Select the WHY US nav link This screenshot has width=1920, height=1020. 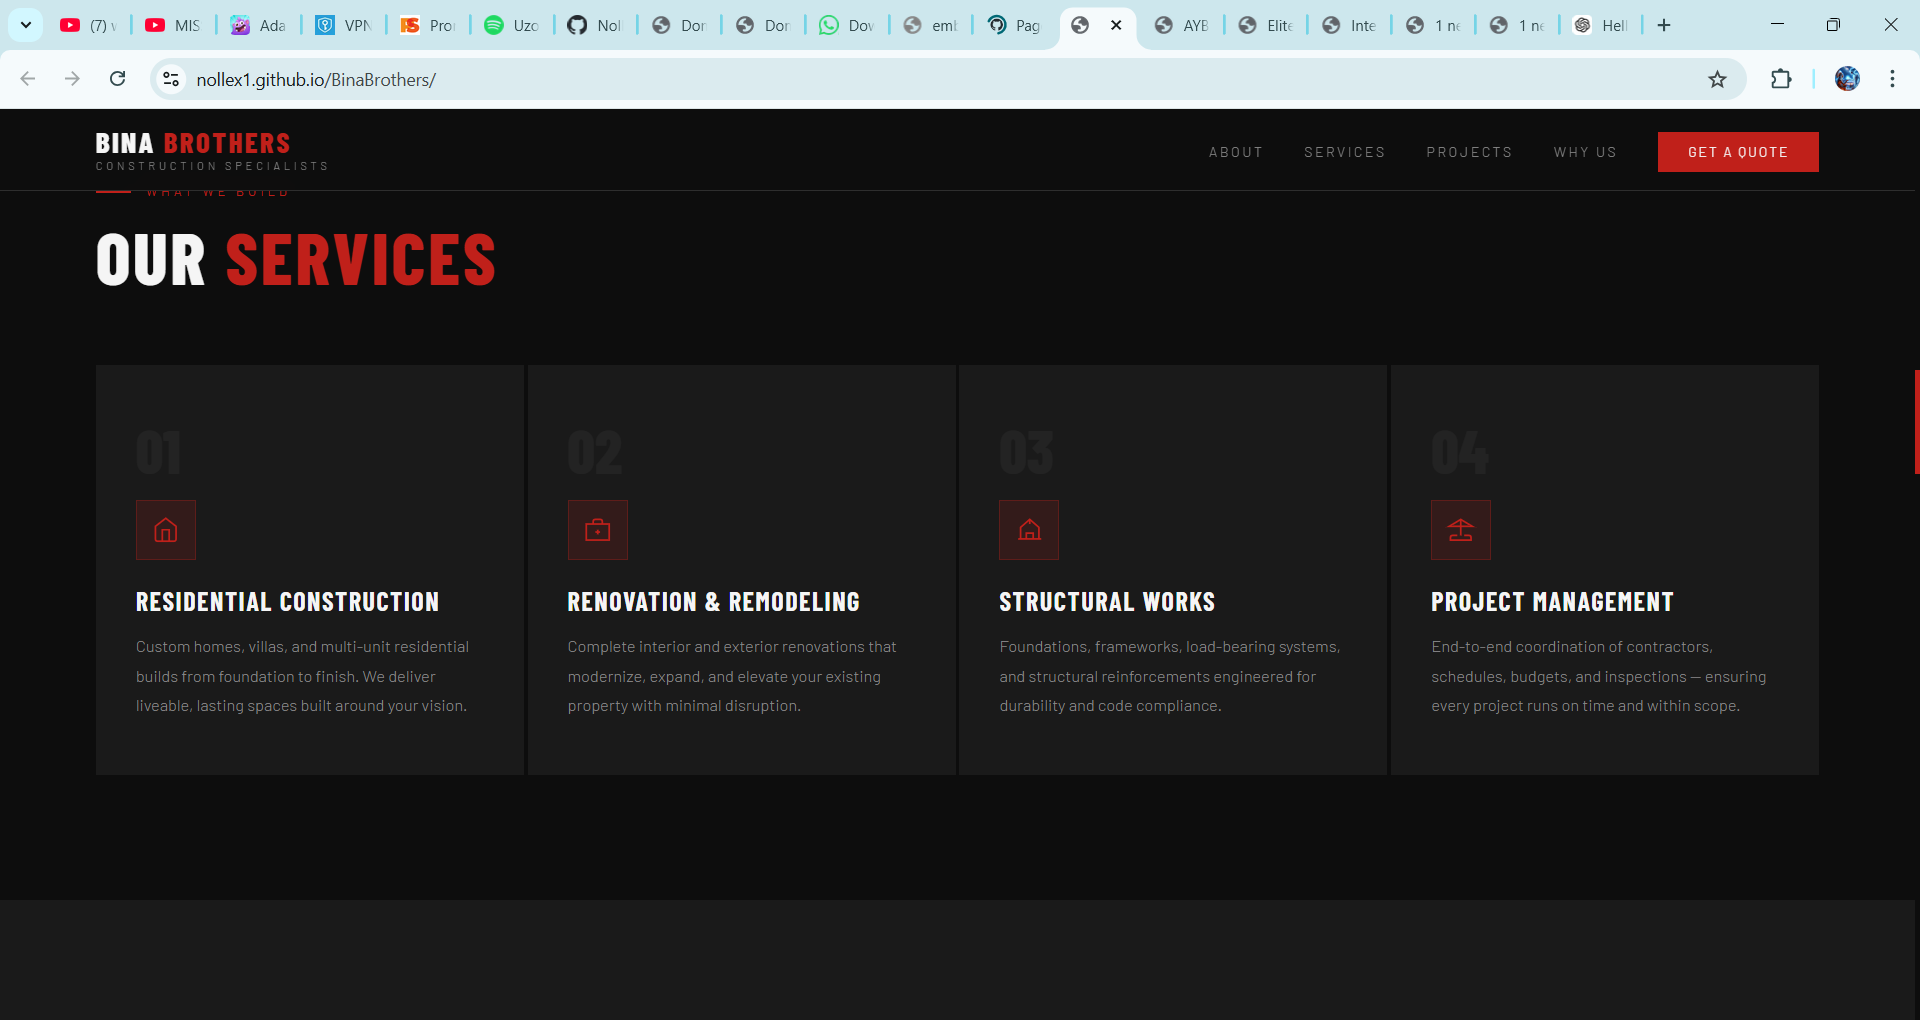1585,152
